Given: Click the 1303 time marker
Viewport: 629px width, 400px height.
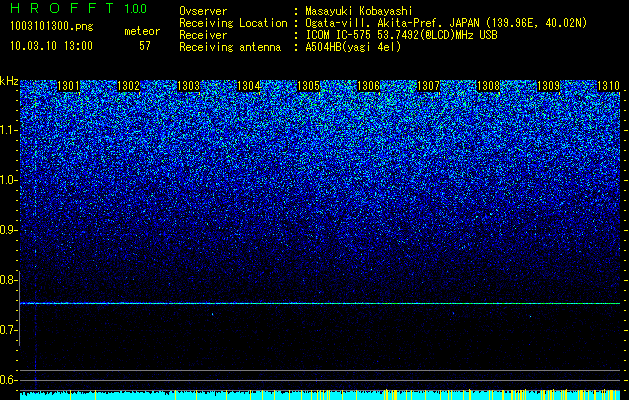Looking at the screenshot, I should (x=188, y=85).
